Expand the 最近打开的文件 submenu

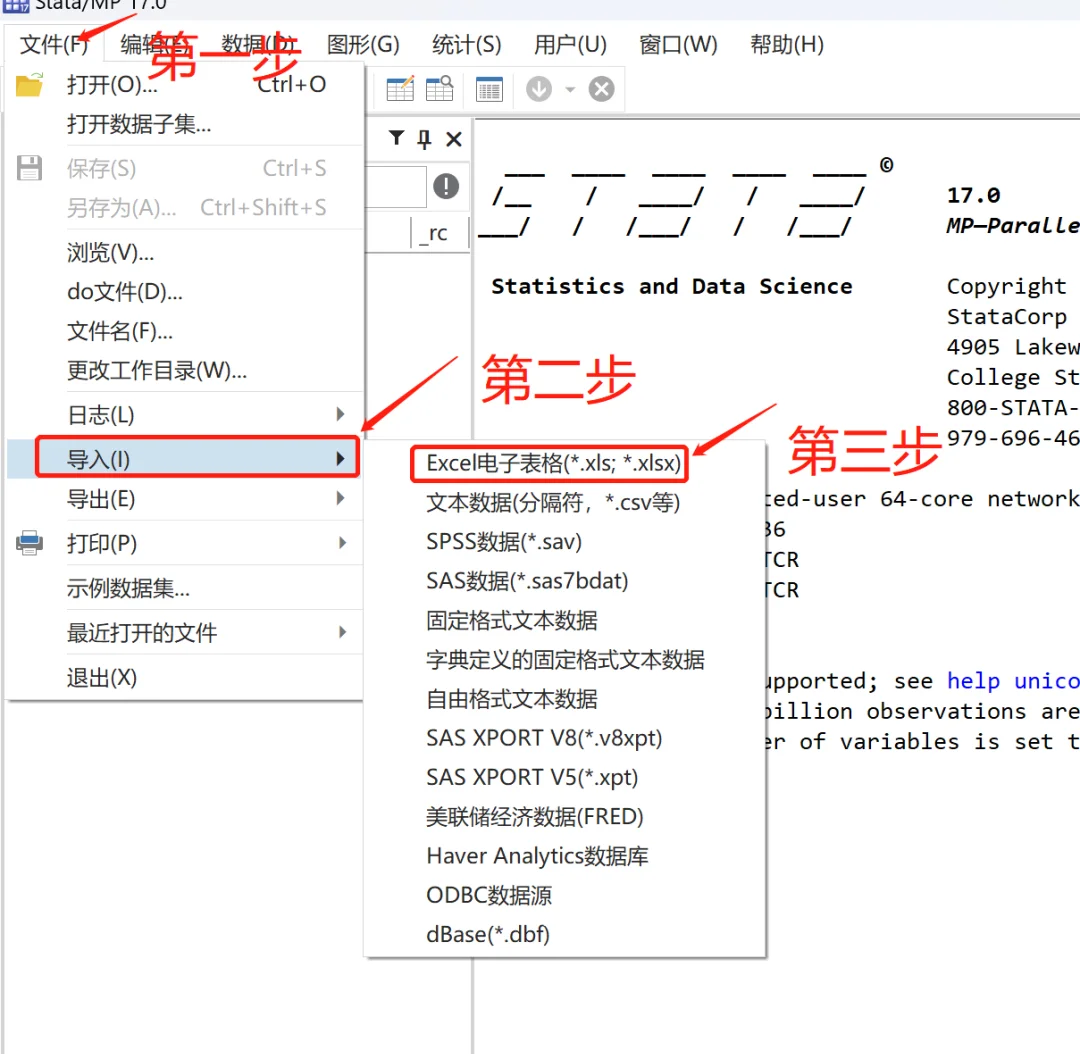click(185, 632)
